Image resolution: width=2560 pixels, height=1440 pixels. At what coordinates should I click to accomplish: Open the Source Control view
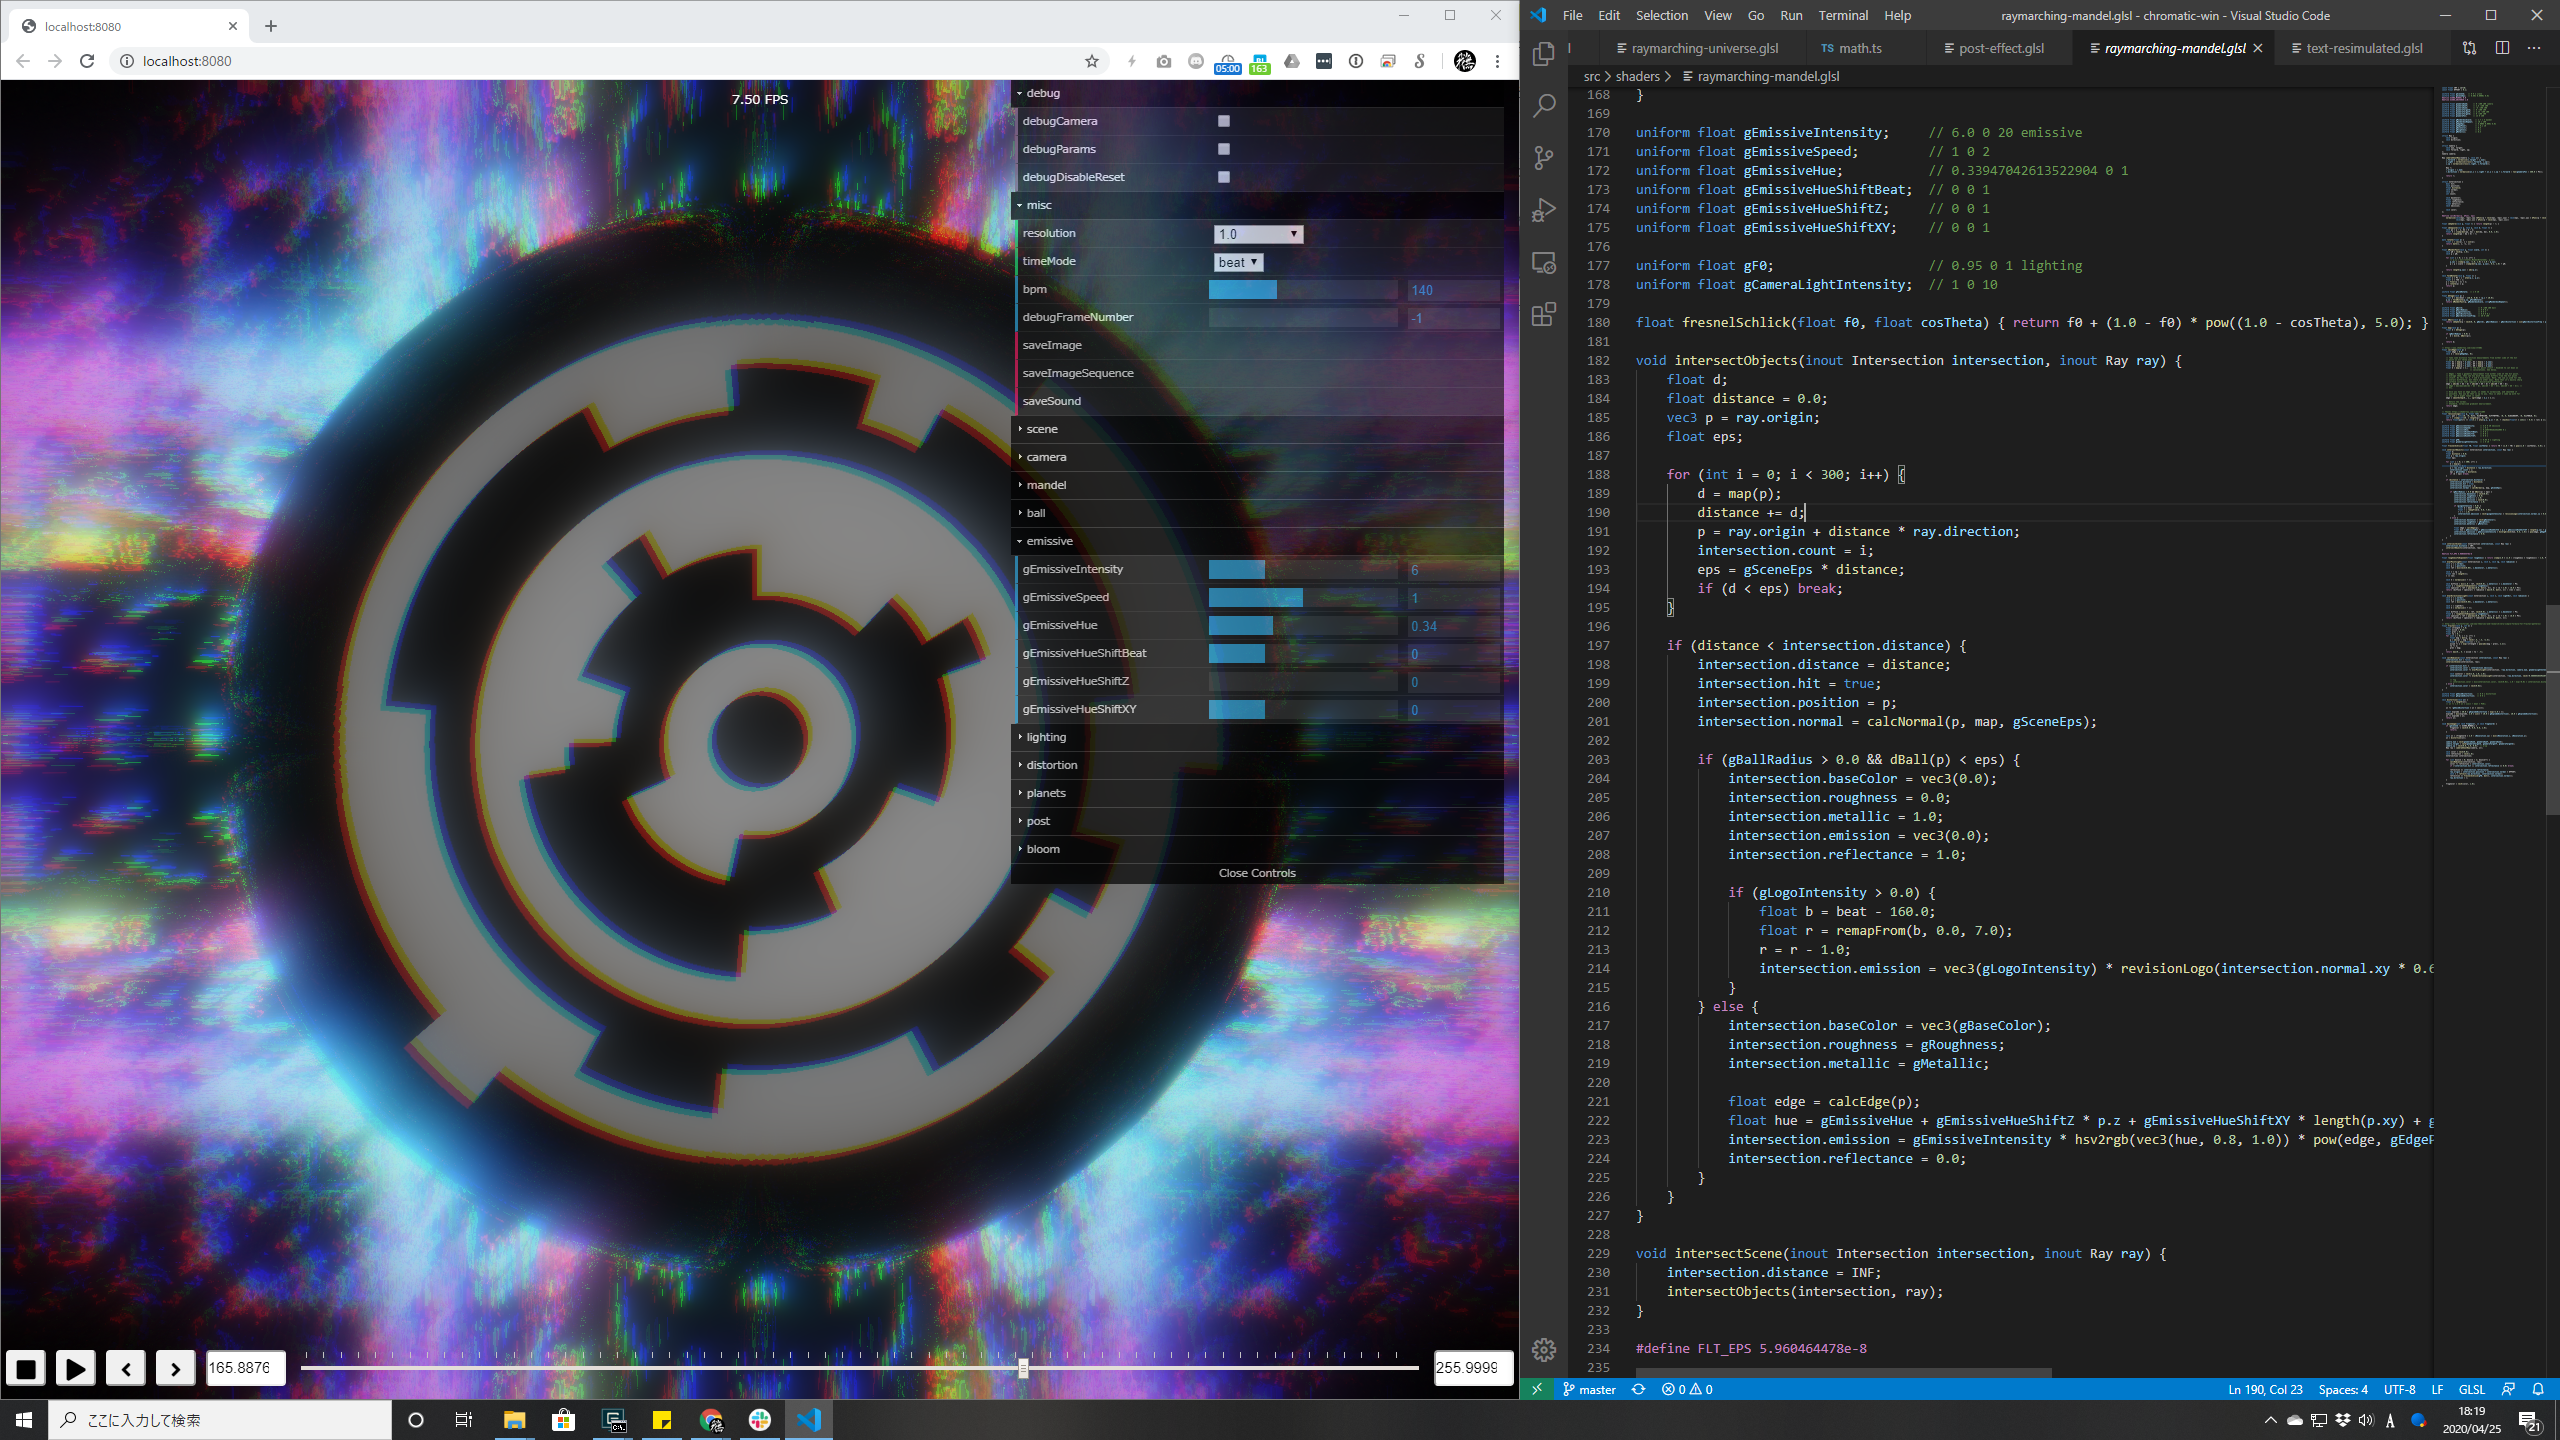[x=1544, y=158]
